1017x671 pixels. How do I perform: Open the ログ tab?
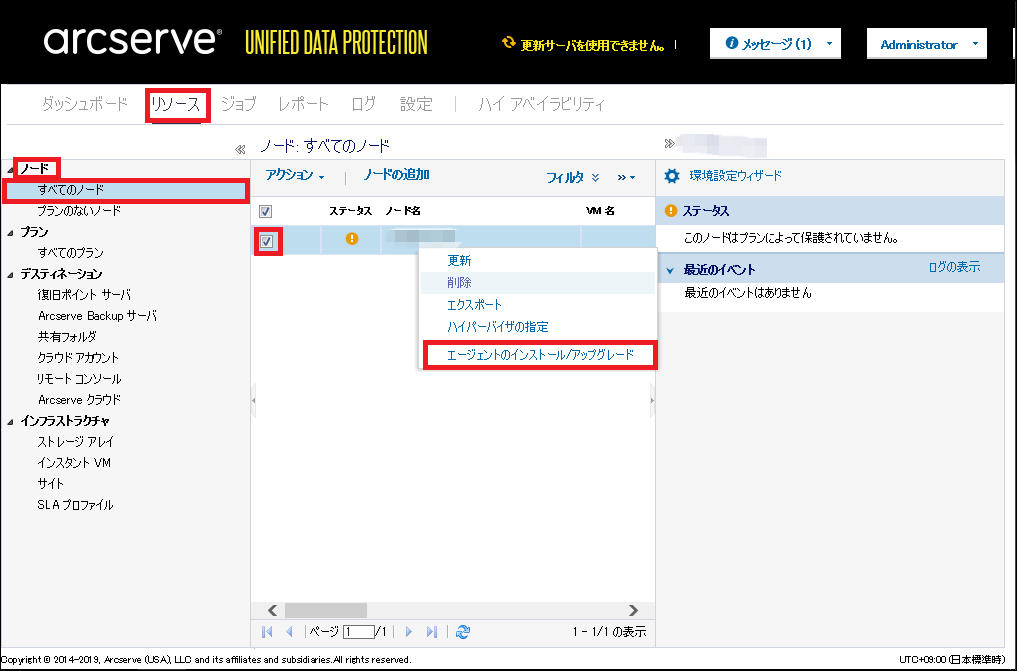pos(363,104)
